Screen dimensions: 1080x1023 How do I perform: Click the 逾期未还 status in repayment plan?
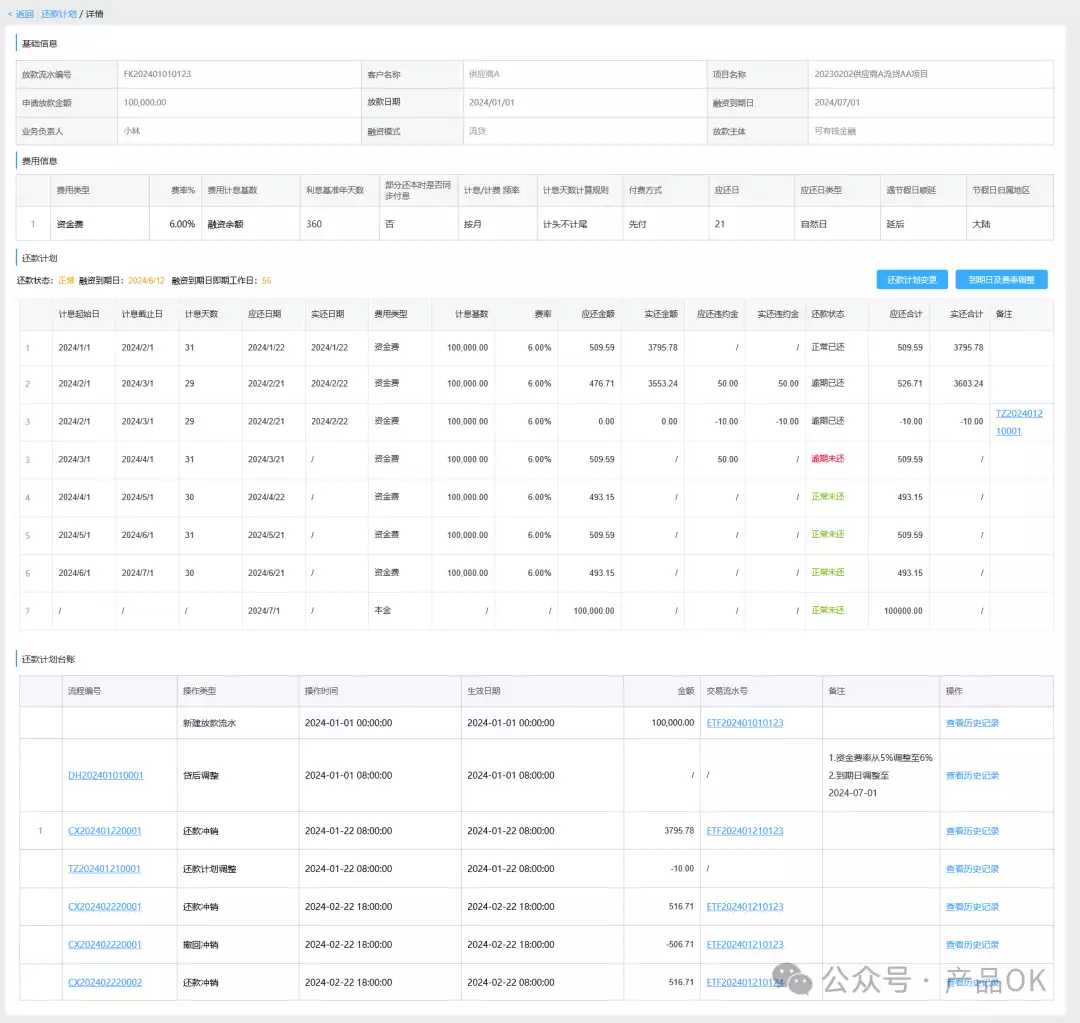827,459
